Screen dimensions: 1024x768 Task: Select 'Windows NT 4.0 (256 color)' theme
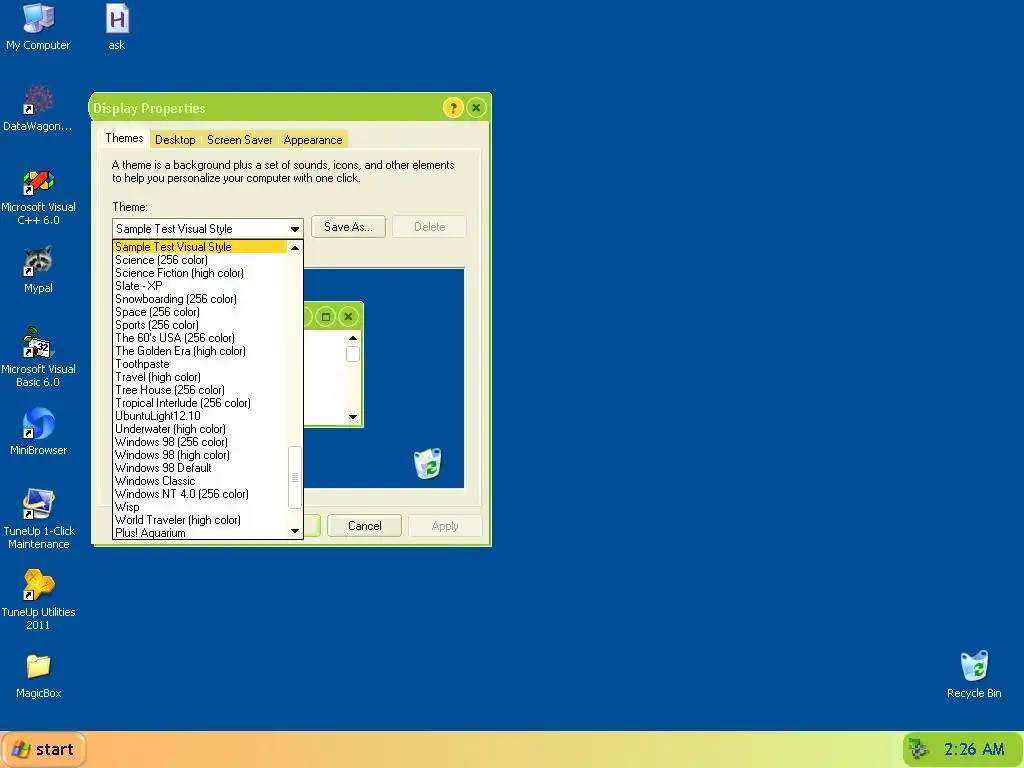tap(200, 494)
